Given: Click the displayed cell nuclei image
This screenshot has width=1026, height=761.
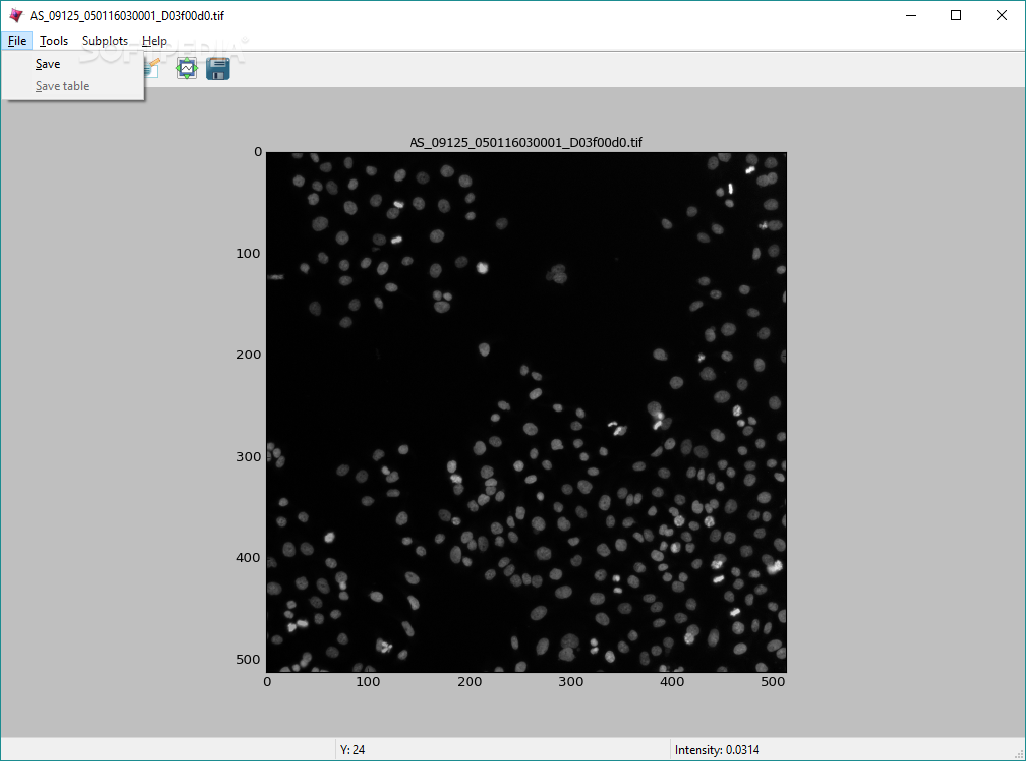Looking at the screenshot, I should (526, 412).
